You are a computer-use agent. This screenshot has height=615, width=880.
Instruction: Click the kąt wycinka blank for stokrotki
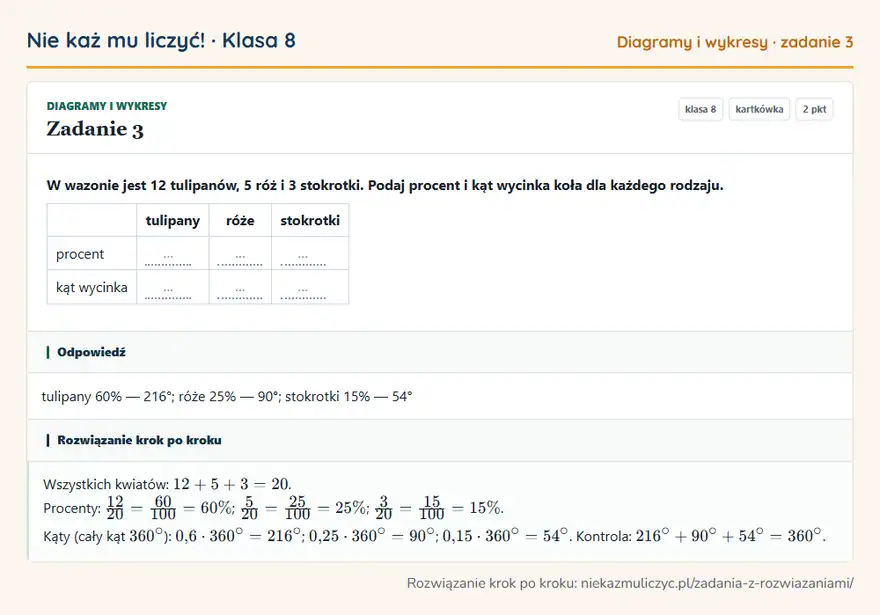click(x=303, y=292)
